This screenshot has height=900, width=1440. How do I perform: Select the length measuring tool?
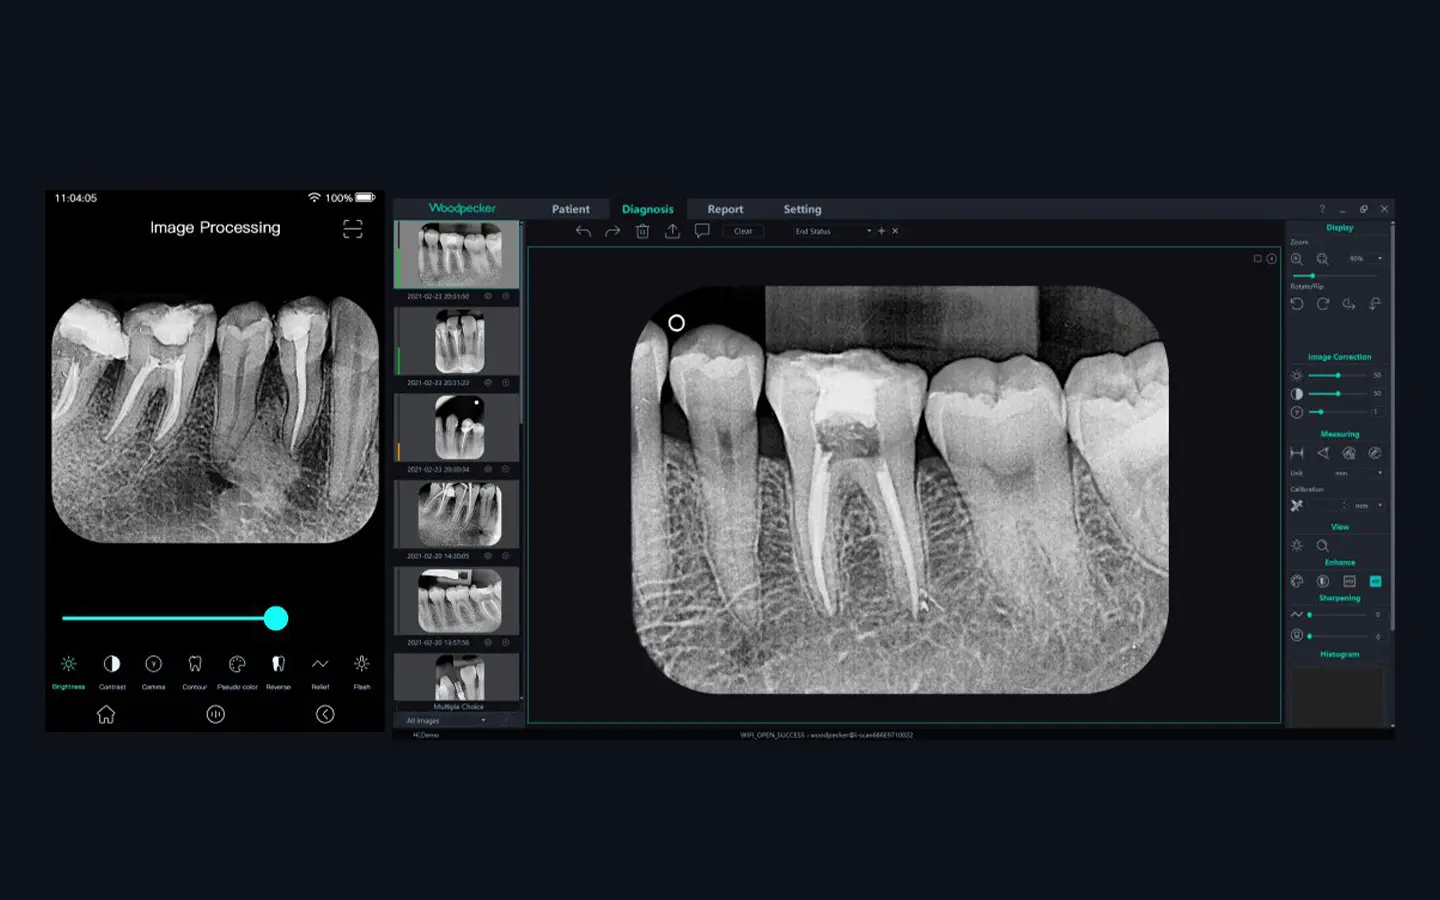tap(1297, 453)
